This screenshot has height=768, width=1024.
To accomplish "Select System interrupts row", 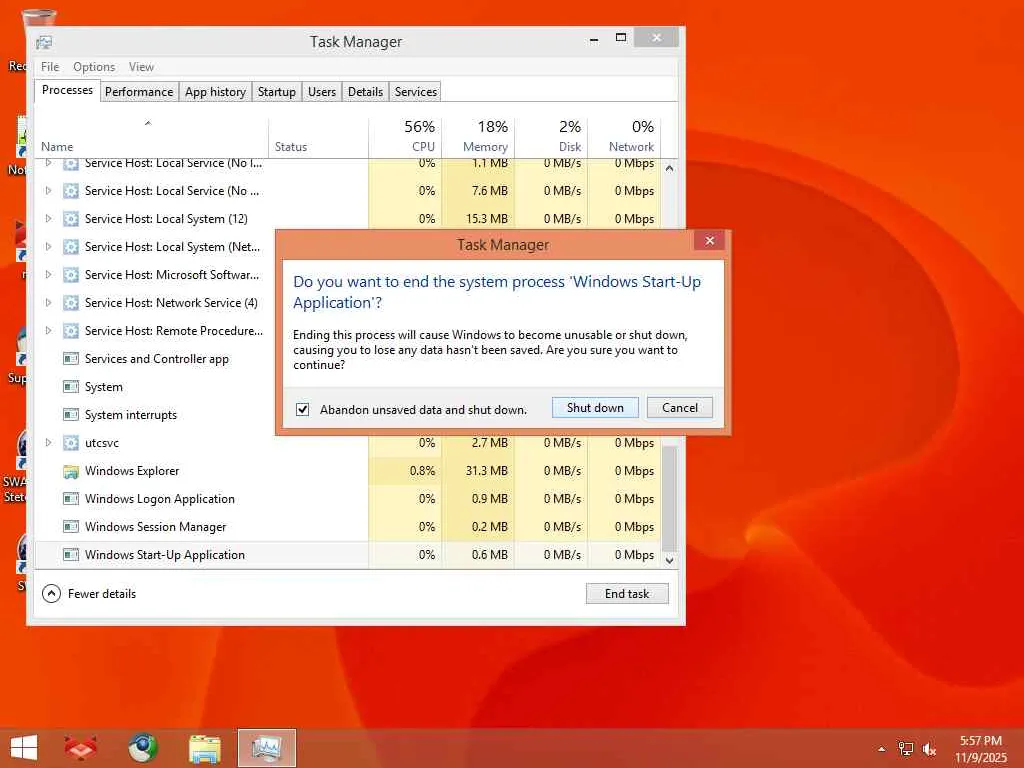I will (x=155, y=415).
